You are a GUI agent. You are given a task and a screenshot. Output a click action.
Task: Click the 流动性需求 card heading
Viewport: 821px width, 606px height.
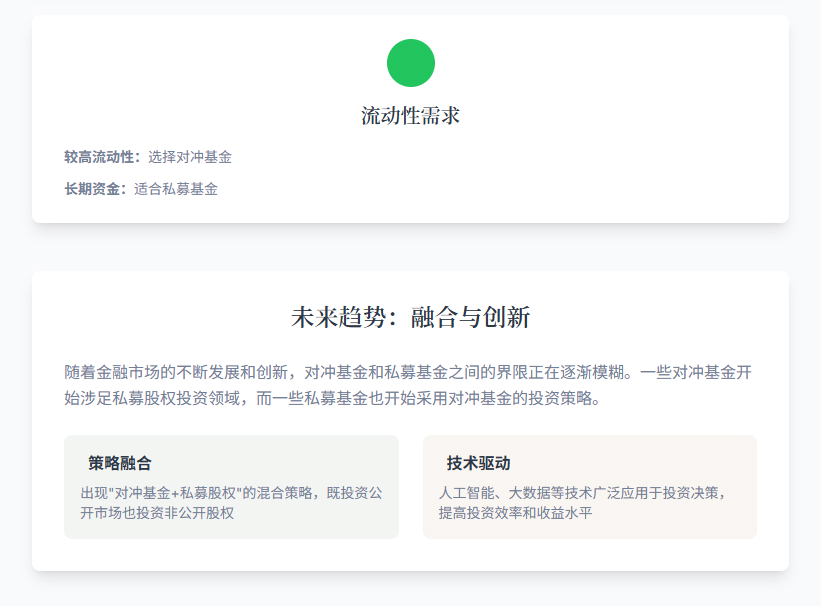click(410, 116)
